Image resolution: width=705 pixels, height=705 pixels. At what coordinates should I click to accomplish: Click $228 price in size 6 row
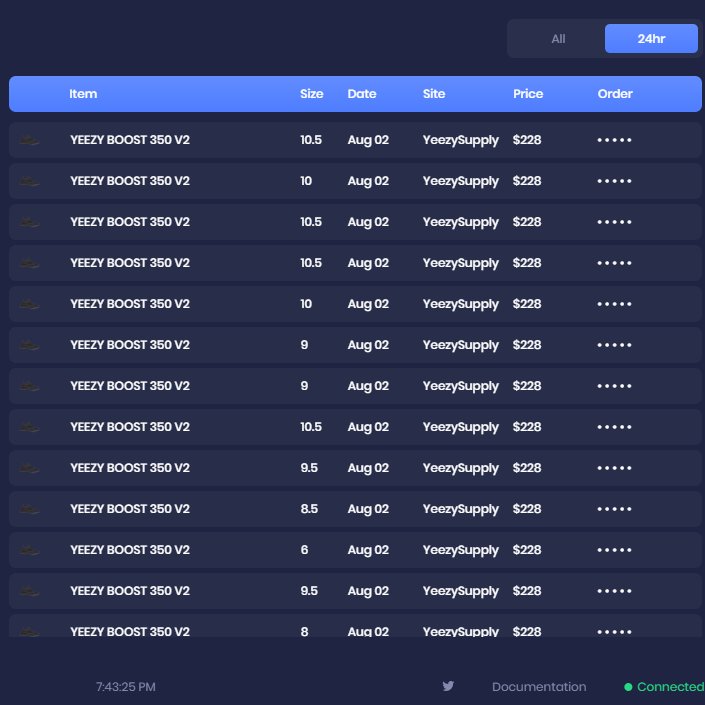coord(527,550)
